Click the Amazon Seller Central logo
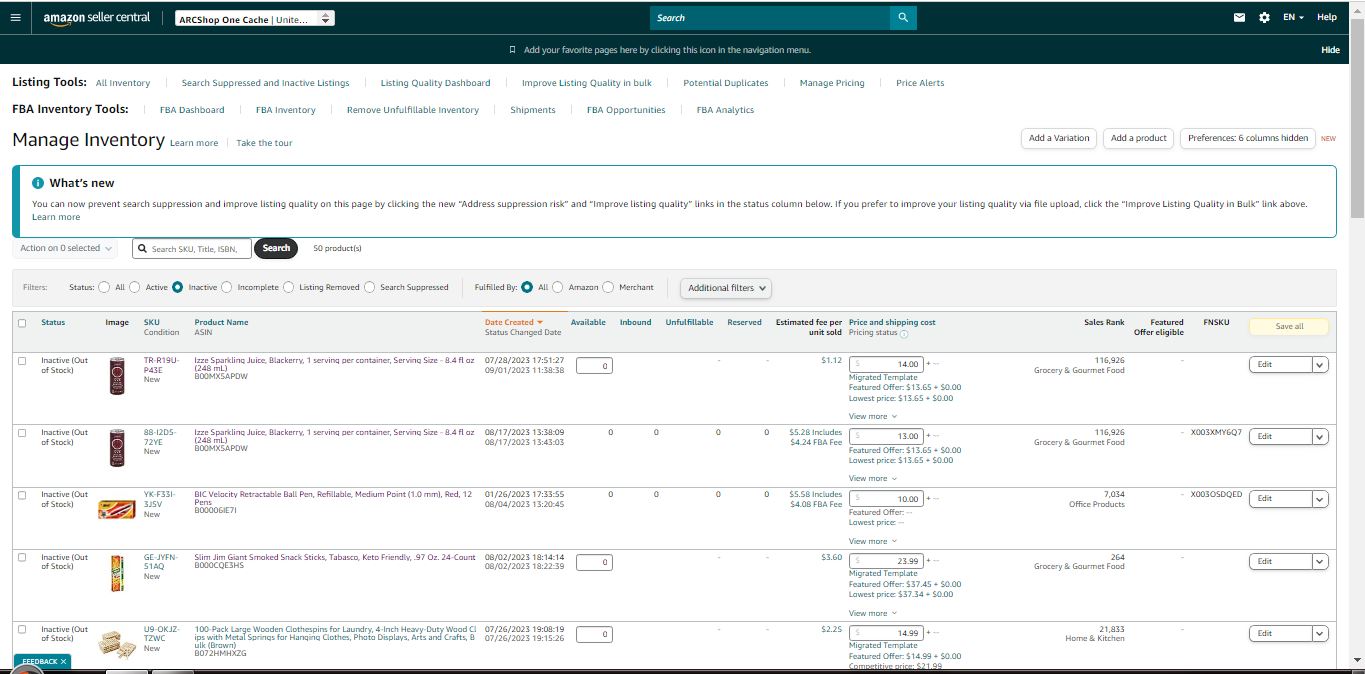The width and height of the screenshot is (1365, 674). point(96,18)
